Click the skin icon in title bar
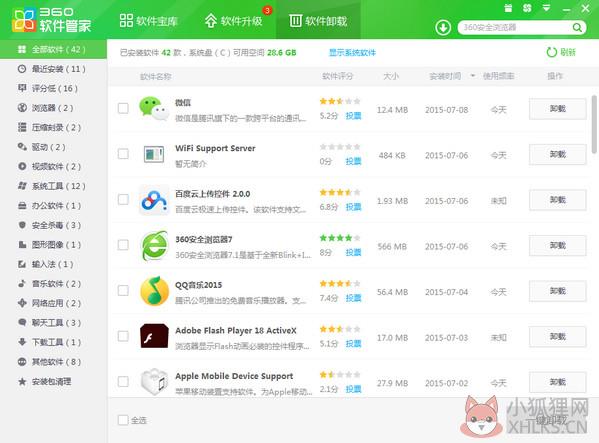Image resolution: width=599 pixels, height=443 pixels. tap(527, 8)
